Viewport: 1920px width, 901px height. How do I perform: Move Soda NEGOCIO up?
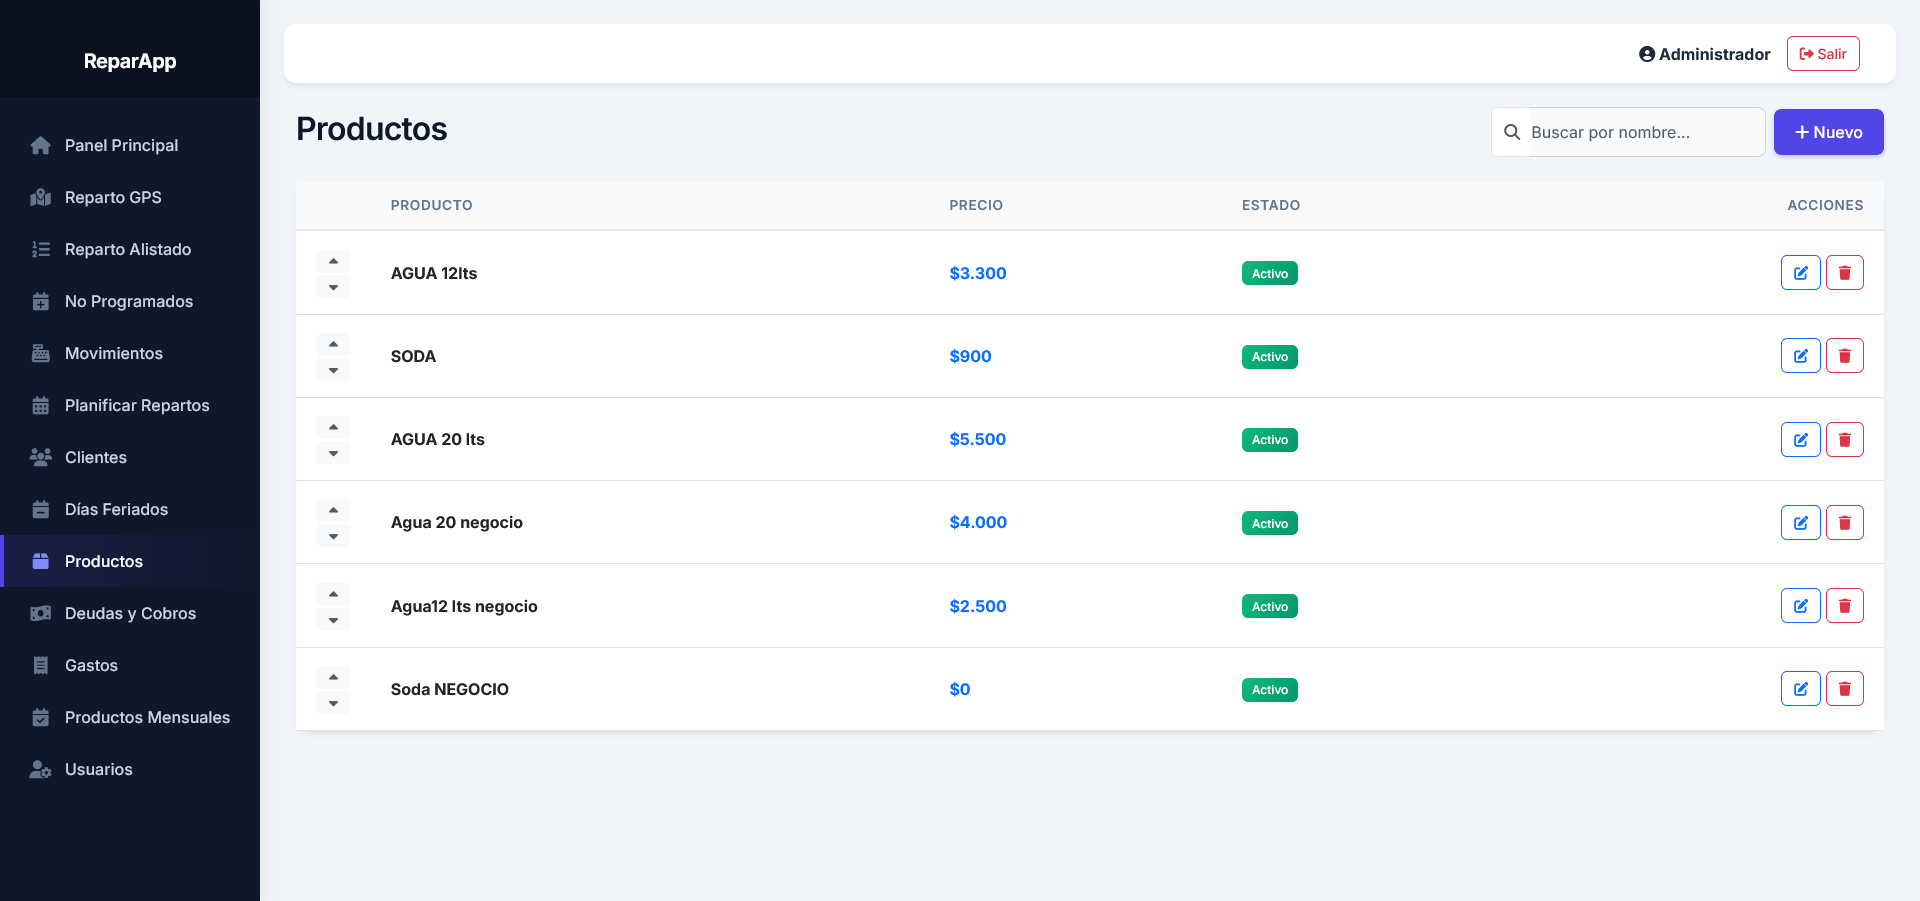coord(333,677)
